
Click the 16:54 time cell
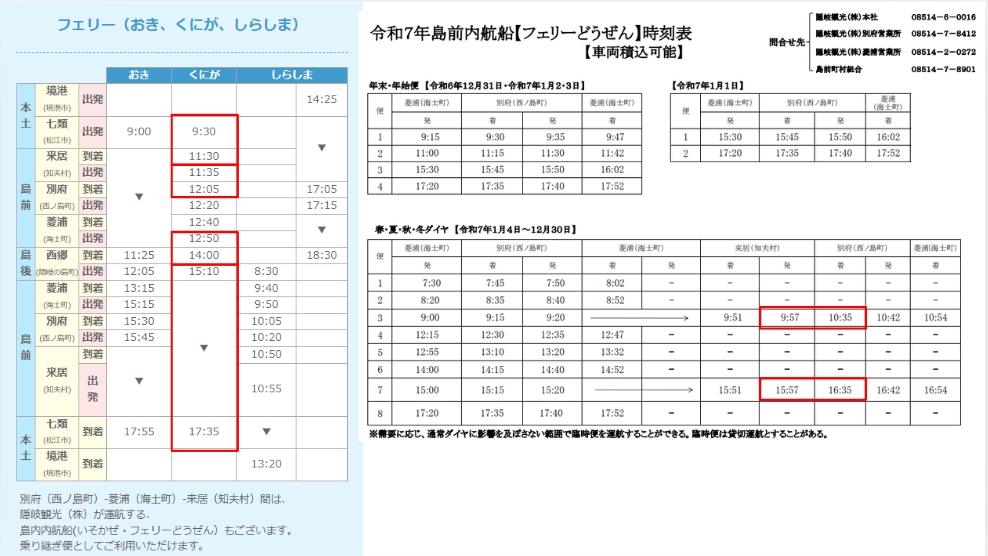pyautogui.click(x=936, y=390)
